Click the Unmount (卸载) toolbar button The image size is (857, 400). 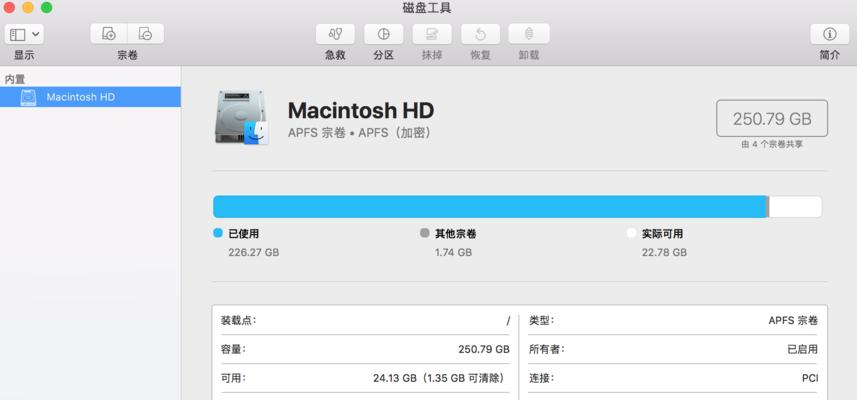click(x=529, y=34)
